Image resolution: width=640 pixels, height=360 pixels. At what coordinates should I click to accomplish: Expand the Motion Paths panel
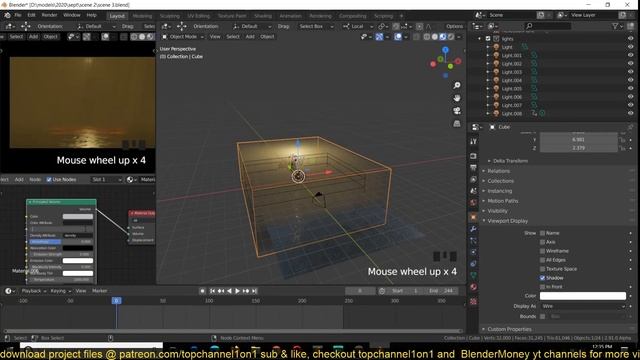(502, 201)
